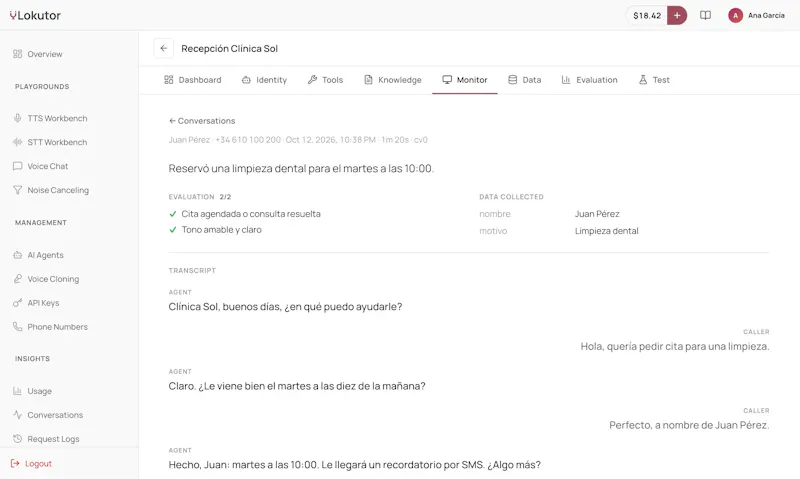Click the 'Juan Pérez' nombre value
Screen dimensions: 800x479
pyautogui.click(x=597, y=214)
